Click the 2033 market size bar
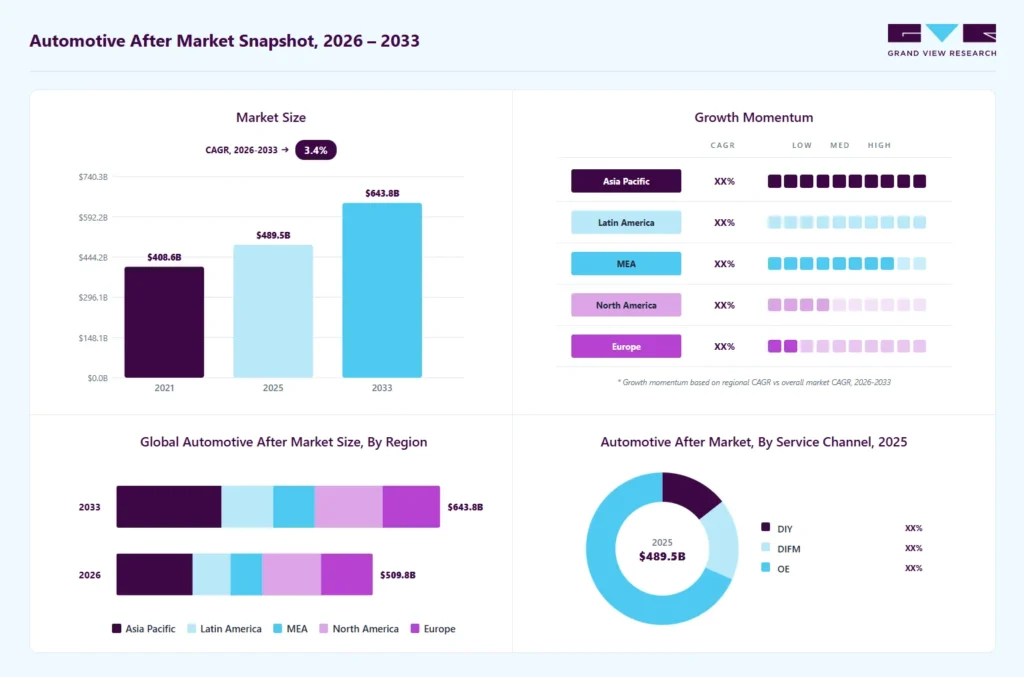The image size is (1024, 677). pos(382,291)
